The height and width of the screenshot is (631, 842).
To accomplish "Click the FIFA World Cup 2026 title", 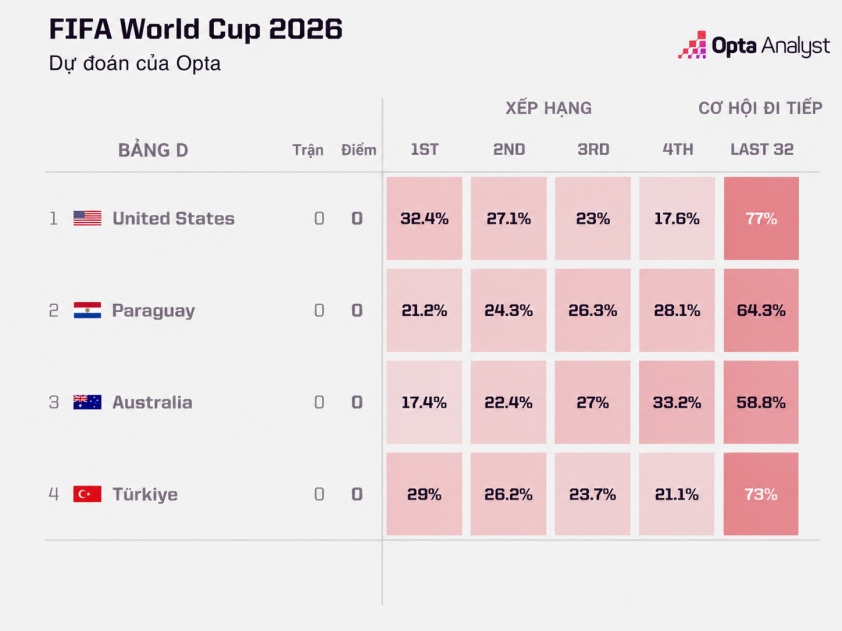I will (195, 29).
